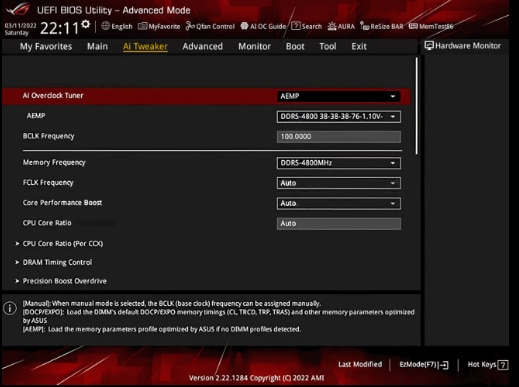Image resolution: width=519 pixels, height=387 pixels.
Task: Select the Ai Tweaker tab
Action: tap(145, 46)
